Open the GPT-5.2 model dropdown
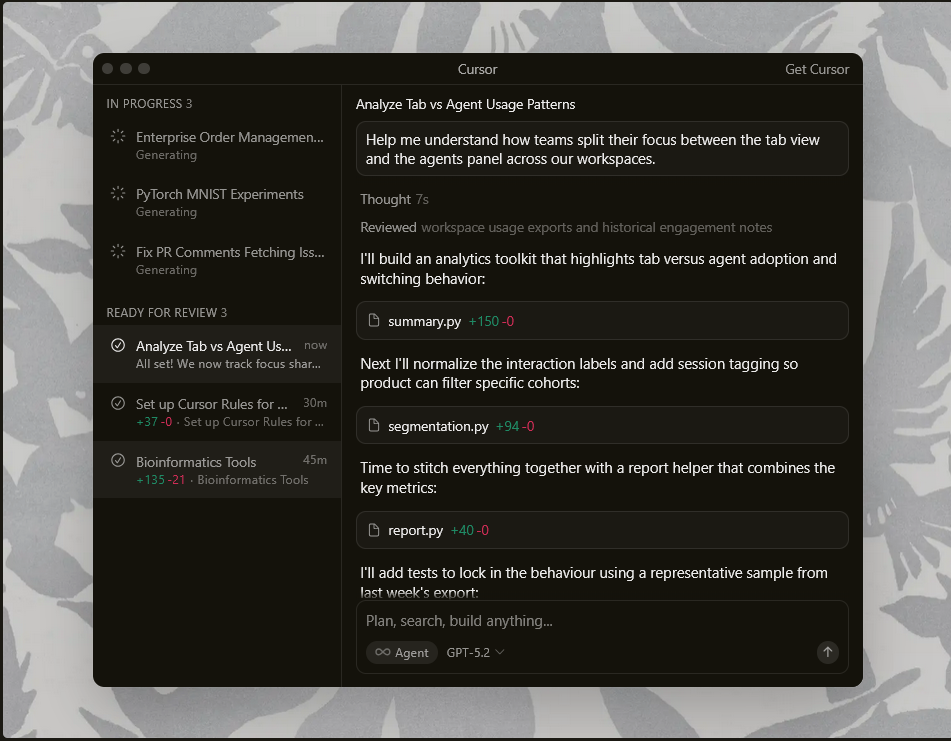Screen dimensions: 951x741 point(475,652)
